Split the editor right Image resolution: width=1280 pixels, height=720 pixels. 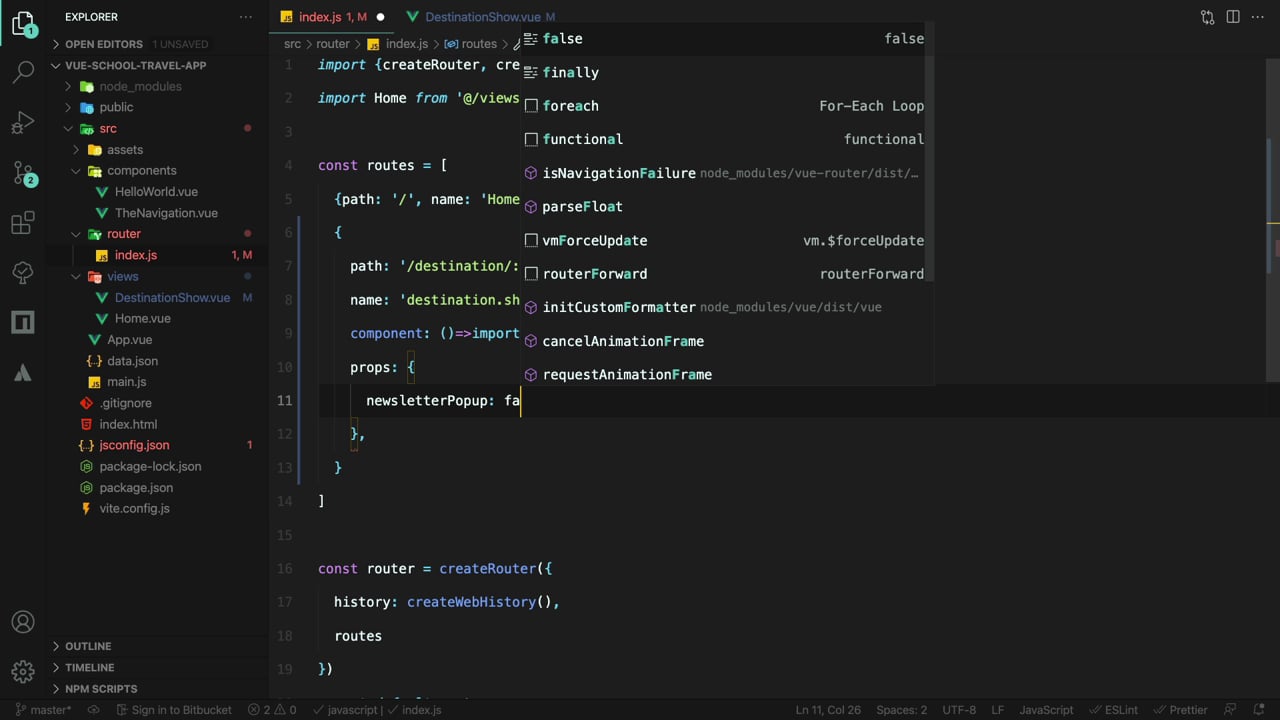(x=1233, y=17)
